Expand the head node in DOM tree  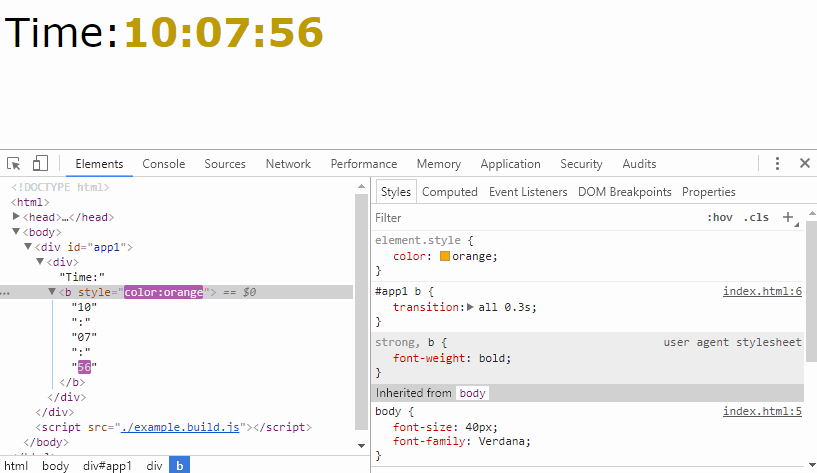click(16, 216)
